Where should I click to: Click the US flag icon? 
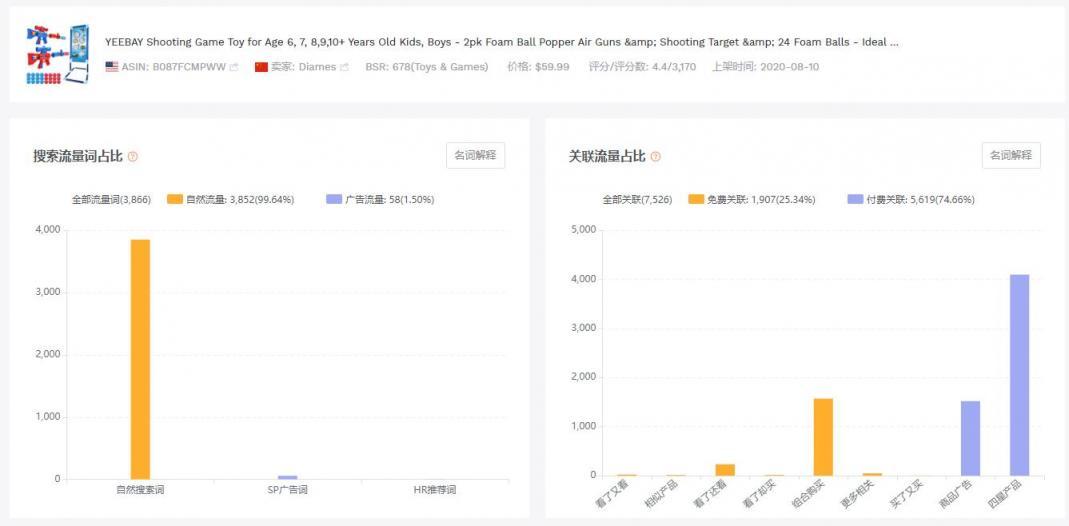(x=112, y=67)
